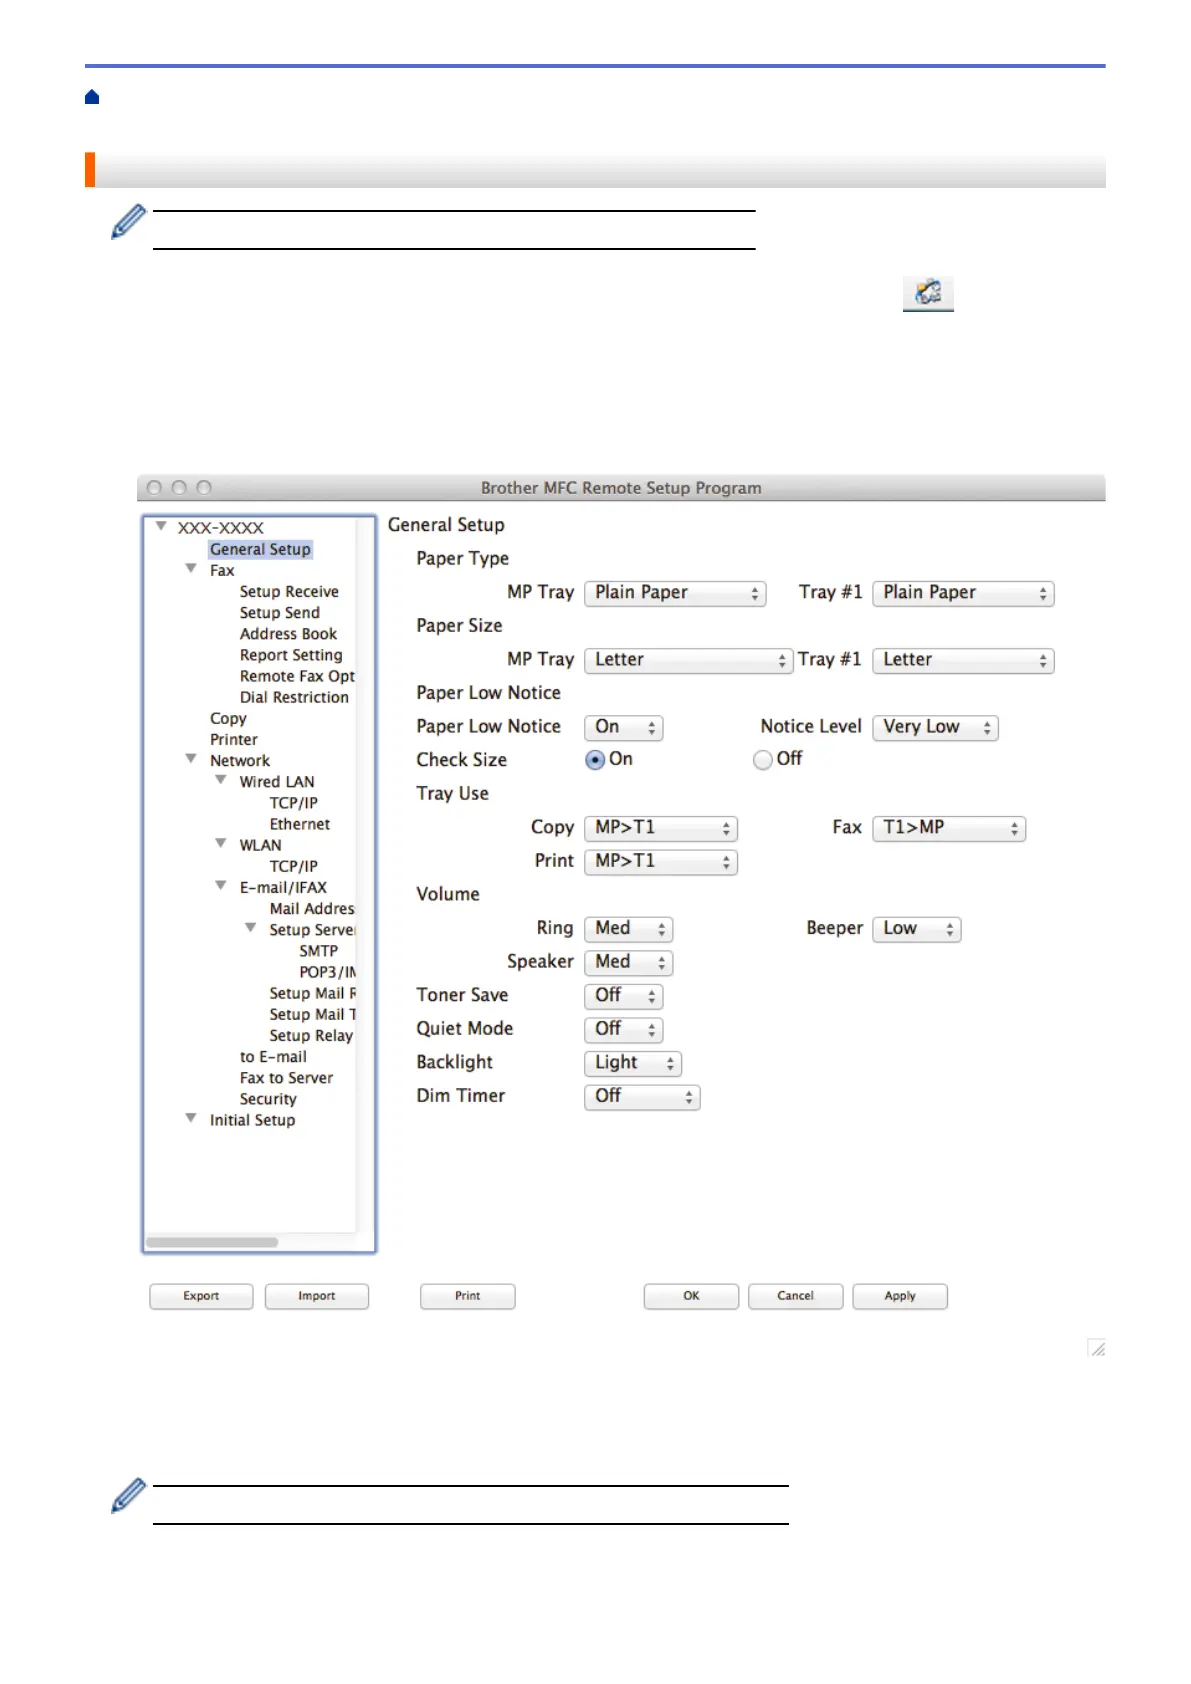Select Setup Receive in the tree
The height and width of the screenshot is (1684, 1191).
(x=289, y=592)
